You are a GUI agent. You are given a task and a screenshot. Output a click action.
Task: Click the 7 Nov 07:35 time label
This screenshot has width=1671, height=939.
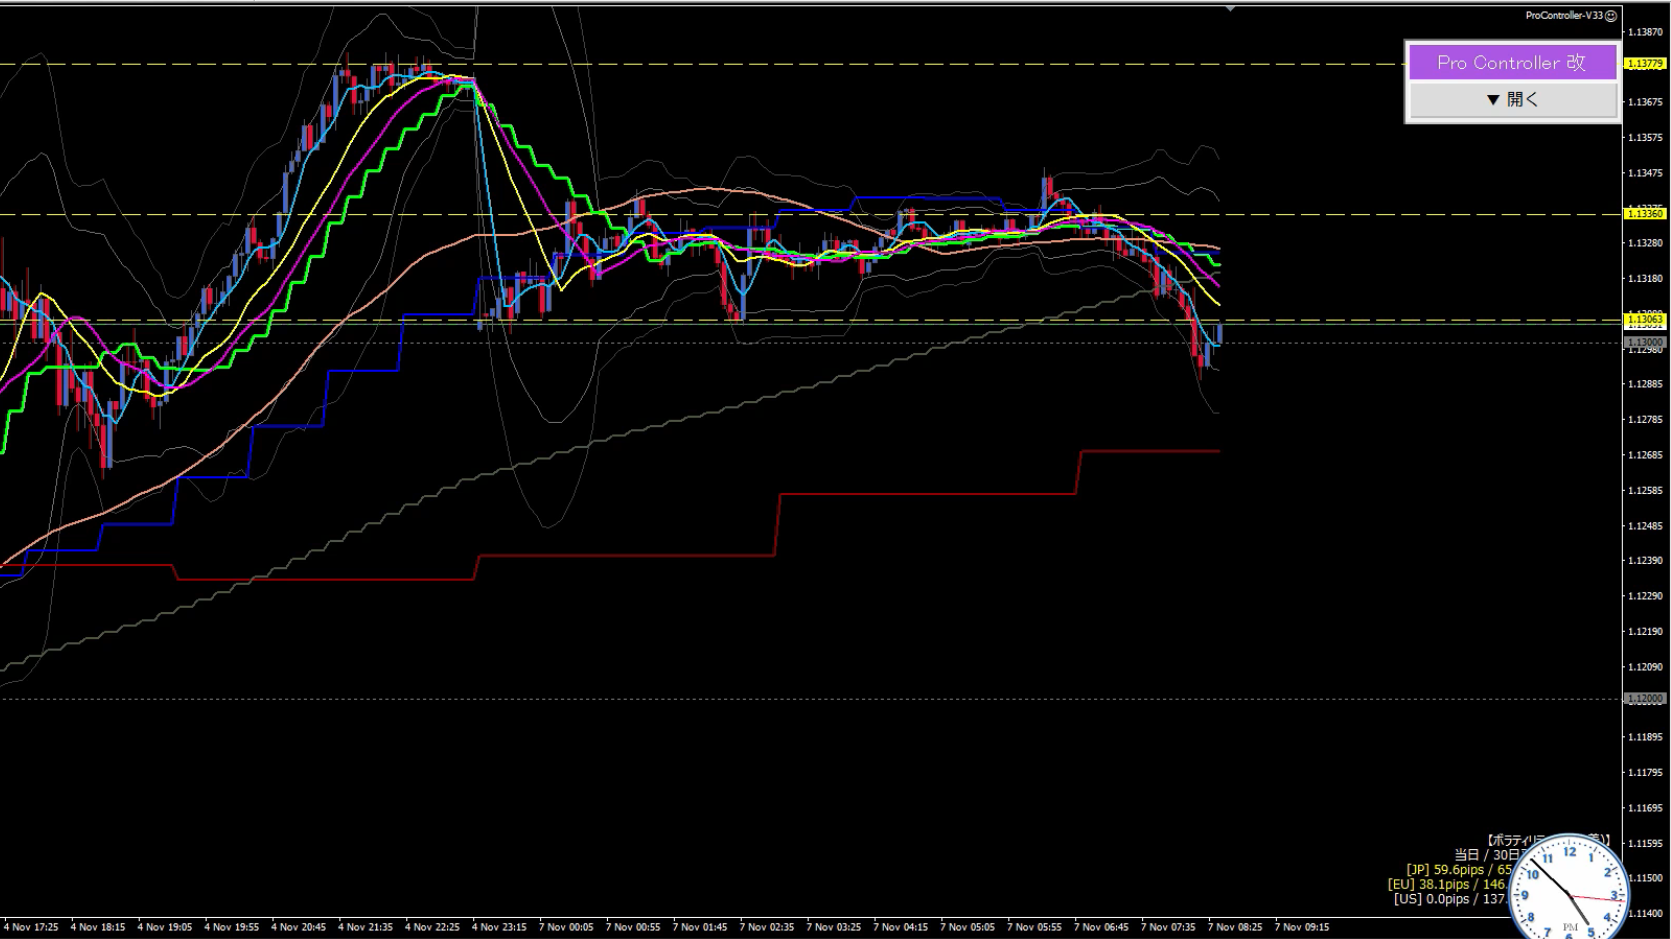point(1169,927)
